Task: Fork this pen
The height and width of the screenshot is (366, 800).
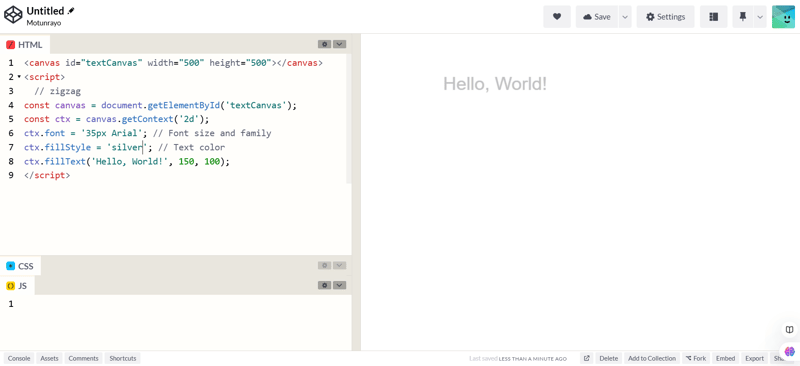Action: [696, 358]
